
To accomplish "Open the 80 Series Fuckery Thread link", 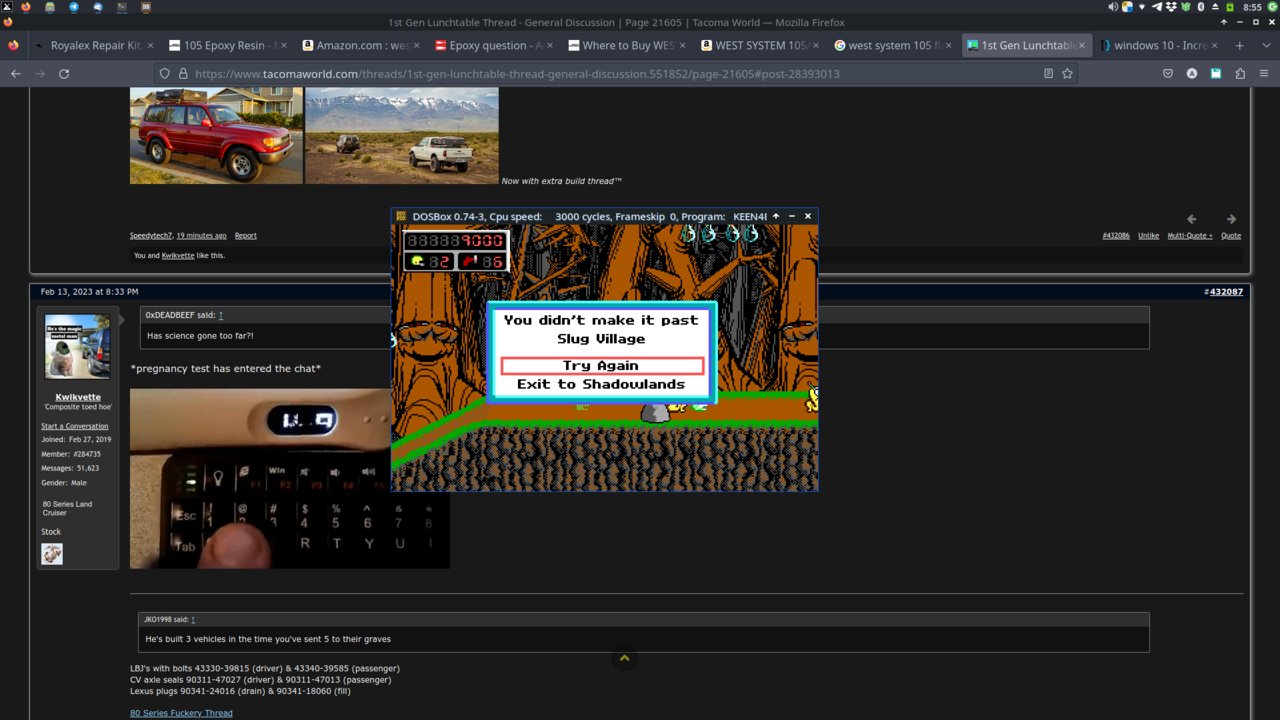I will [x=181, y=713].
